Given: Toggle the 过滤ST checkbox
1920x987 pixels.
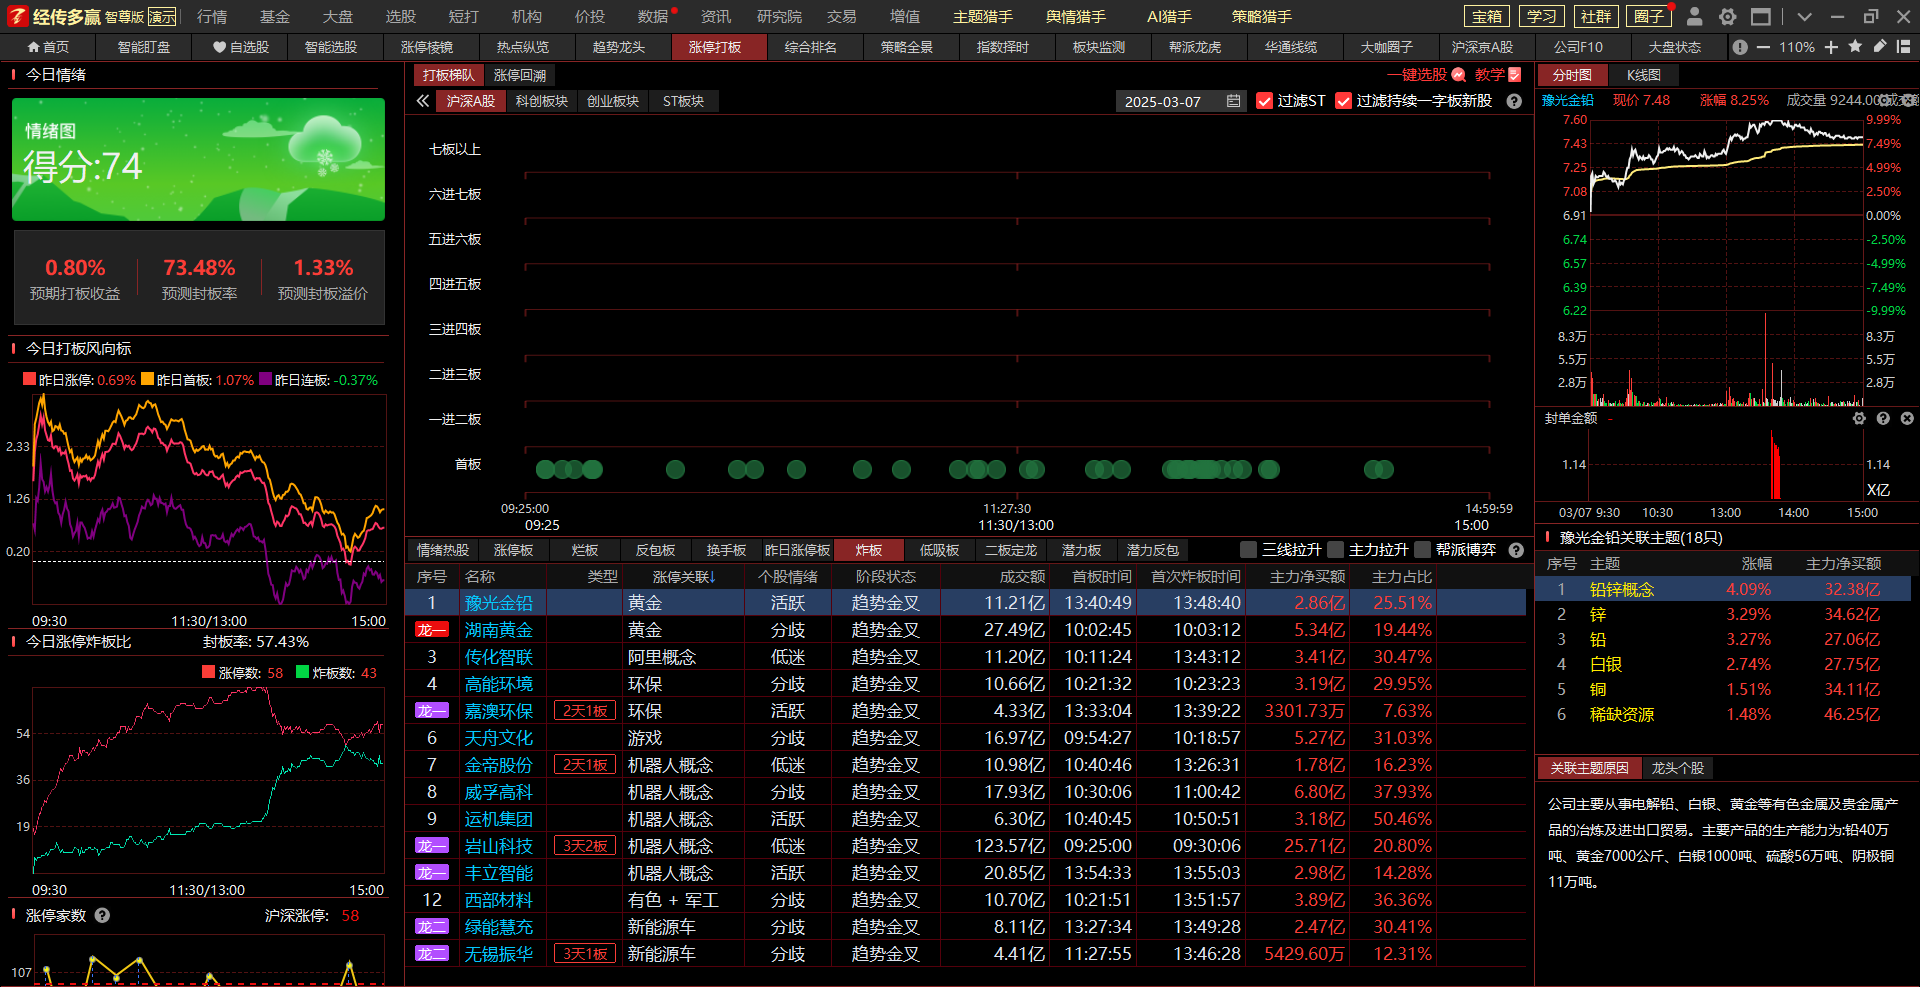Looking at the screenshot, I should (1264, 101).
